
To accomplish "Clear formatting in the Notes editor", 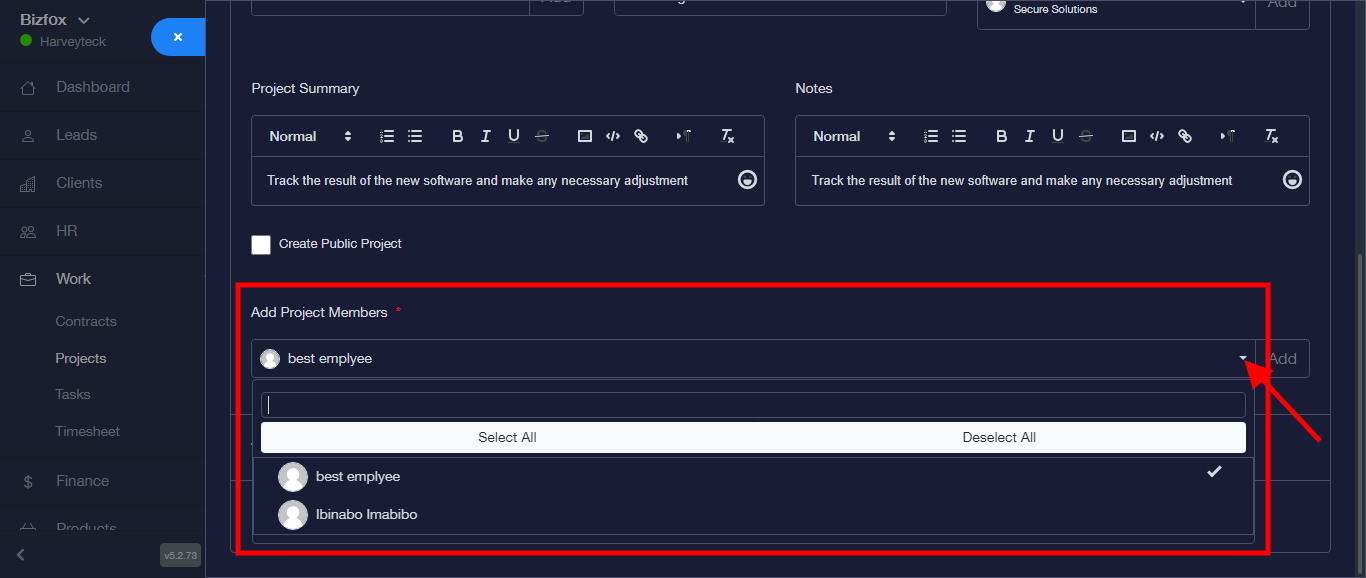I will coord(1271,136).
